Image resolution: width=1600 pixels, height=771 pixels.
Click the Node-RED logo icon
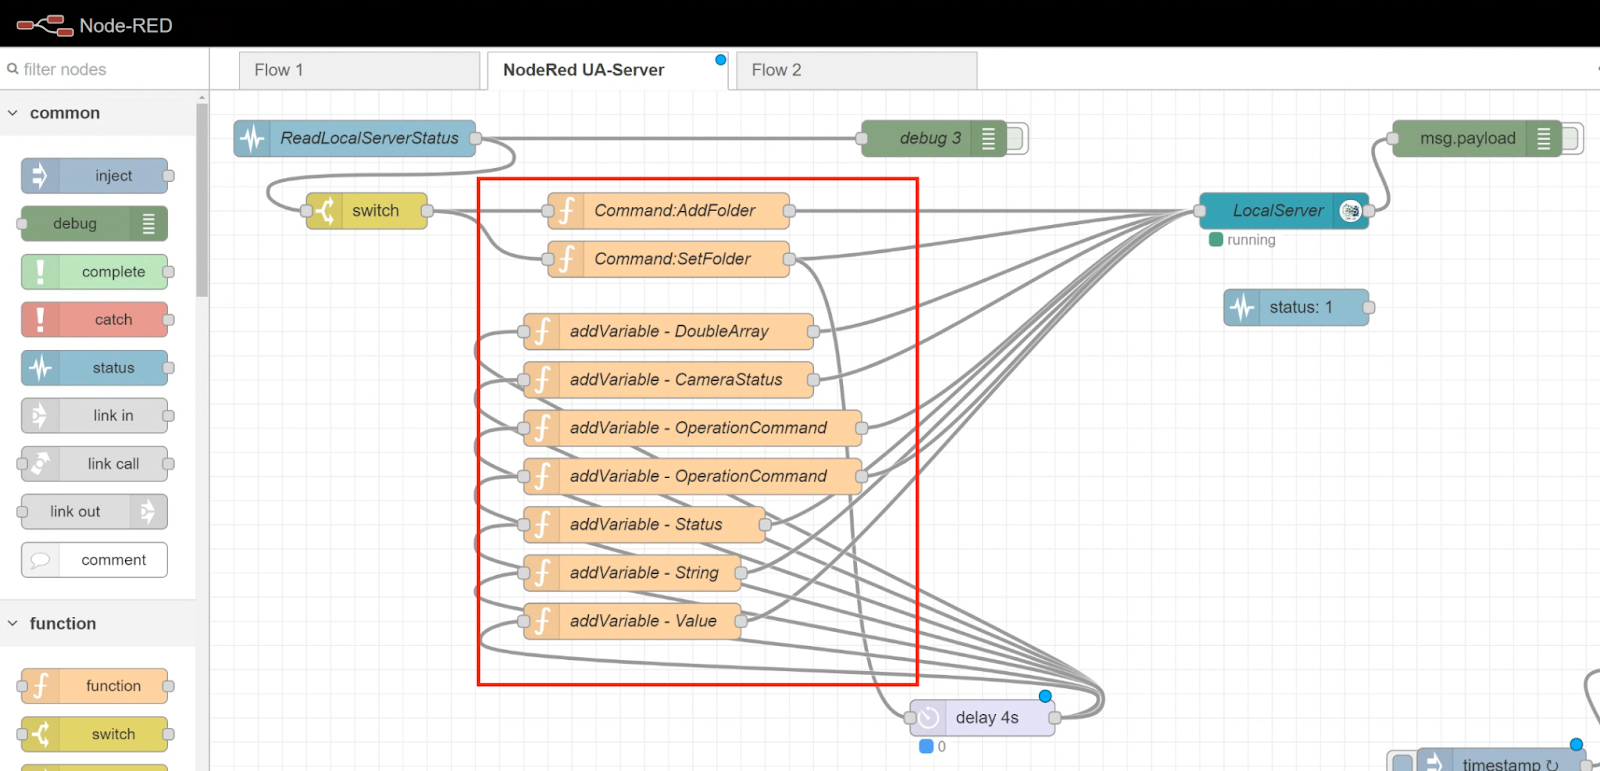44,25
